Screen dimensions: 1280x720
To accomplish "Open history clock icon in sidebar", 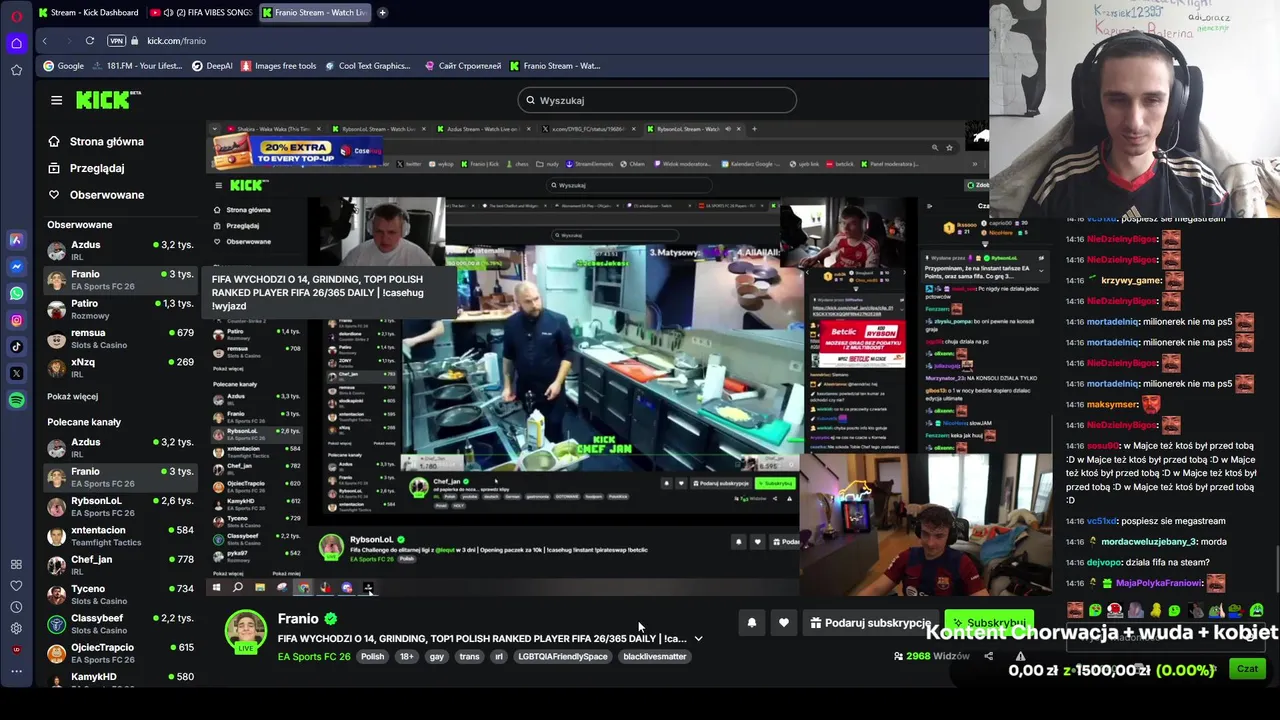I will pyautogui.click(x=16, y=607).
